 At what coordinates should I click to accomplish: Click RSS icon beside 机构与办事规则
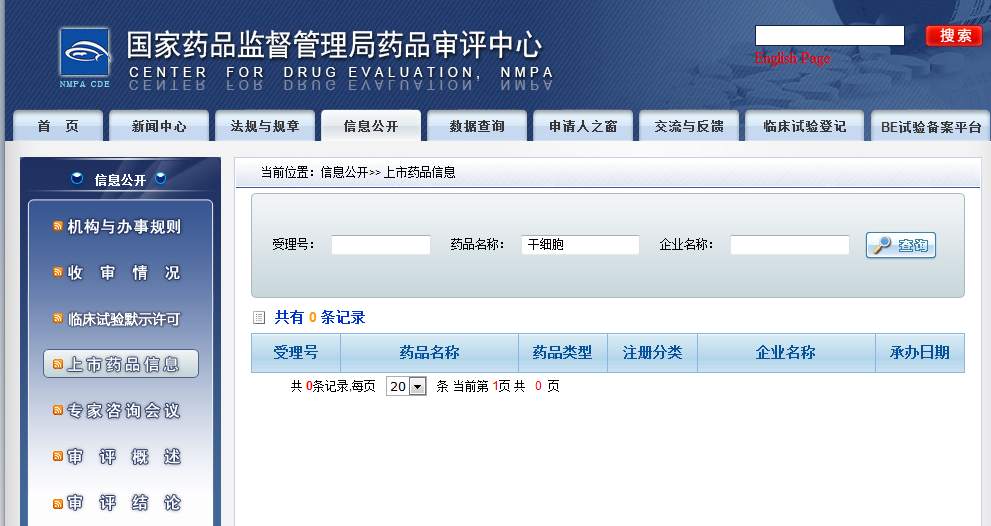pyautogui.click(x=58, y=226)
